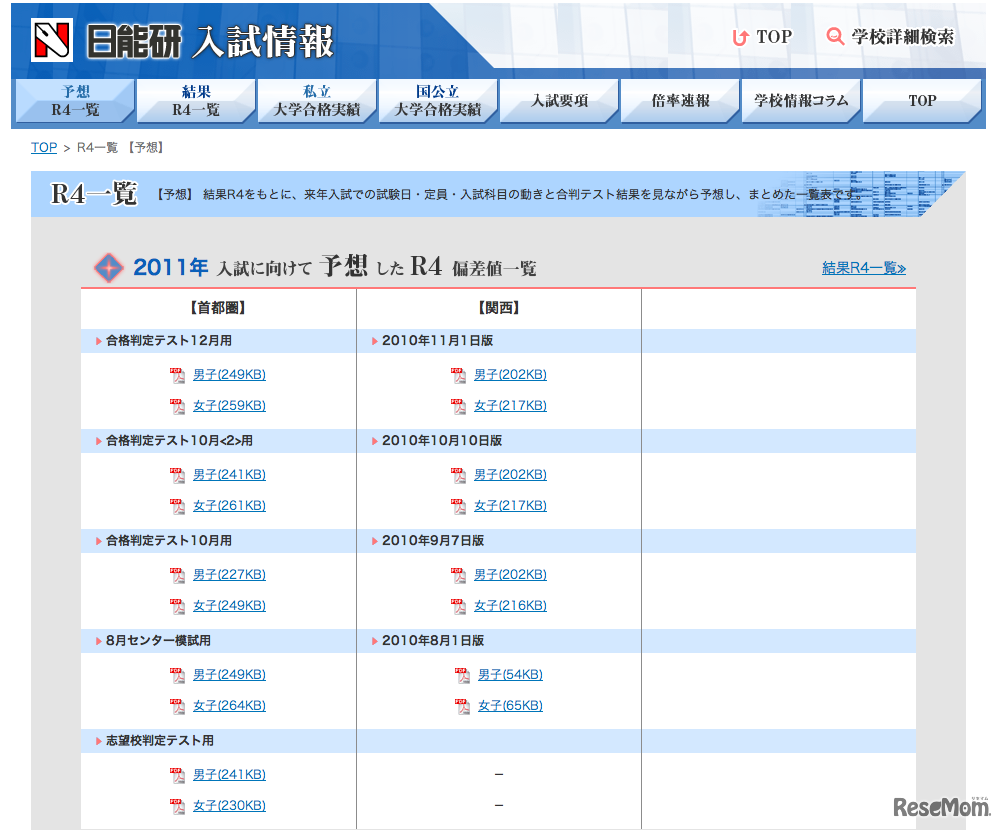Click the 日能研 入試情報 site title
1004x830 pixels.
(x=209, y=41)
